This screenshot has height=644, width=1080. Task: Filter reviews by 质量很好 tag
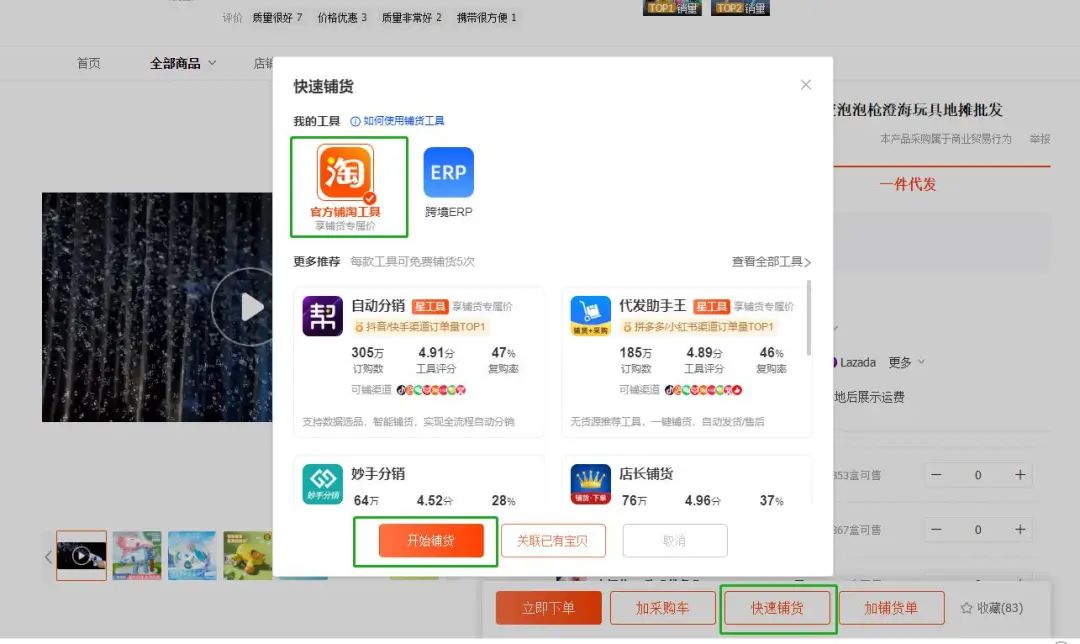point(278,18)
